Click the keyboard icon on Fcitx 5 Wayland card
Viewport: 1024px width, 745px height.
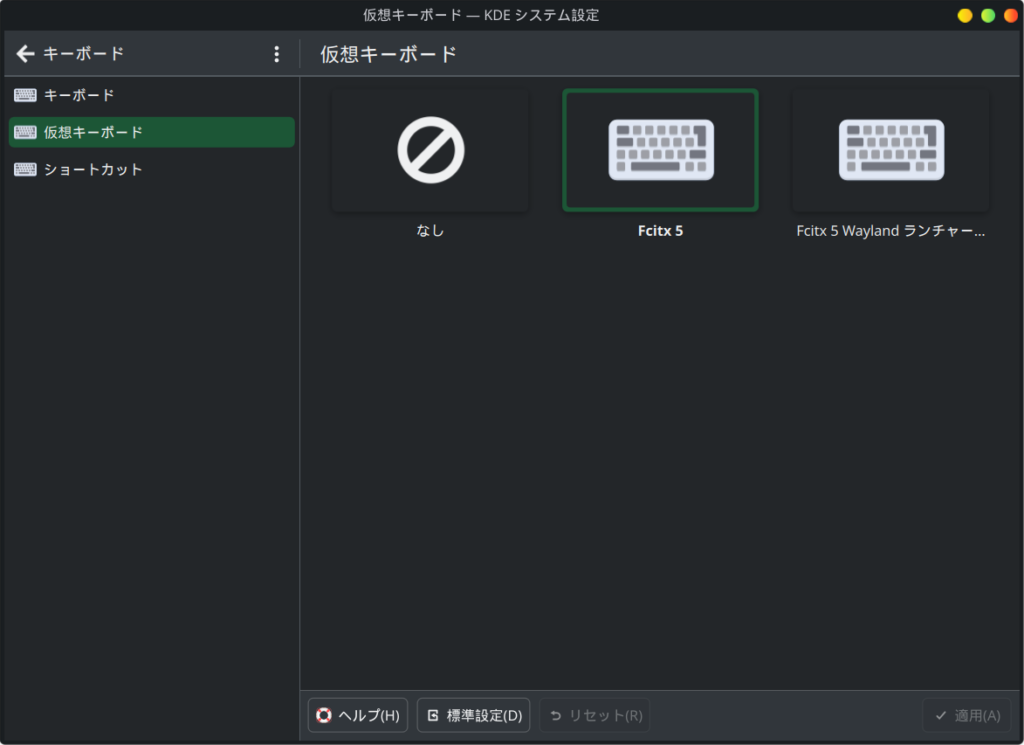(x=890, y=150)
